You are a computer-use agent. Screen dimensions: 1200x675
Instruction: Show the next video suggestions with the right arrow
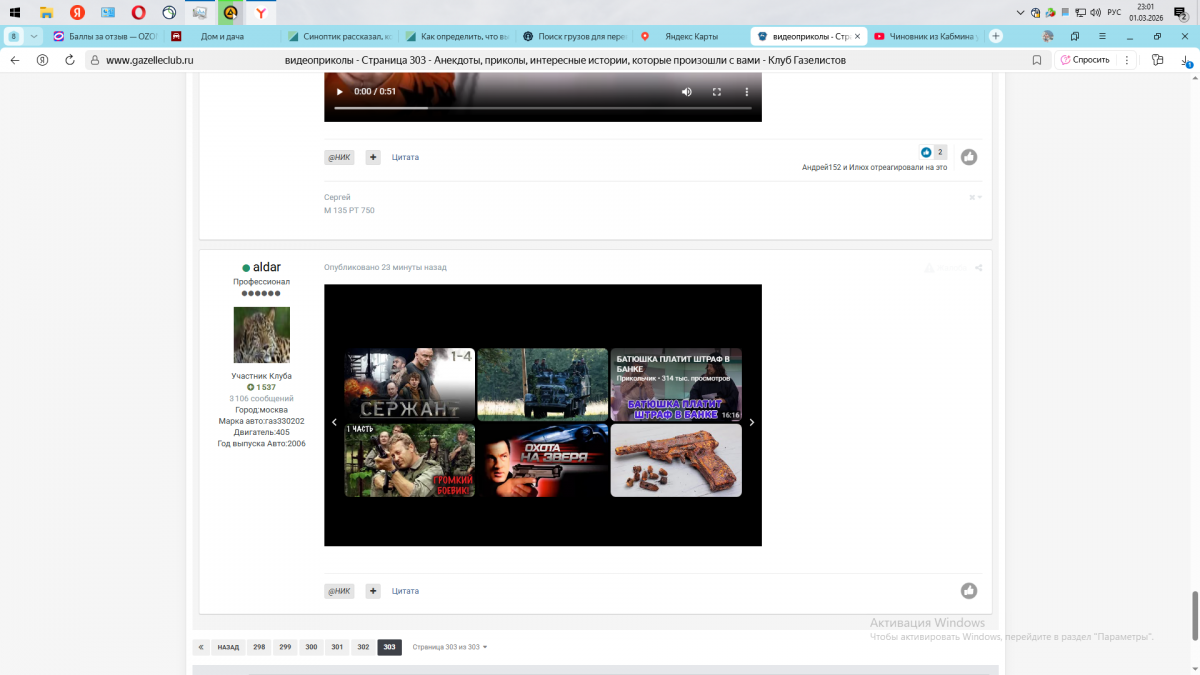pyautogui.click(x=752, y=423)
